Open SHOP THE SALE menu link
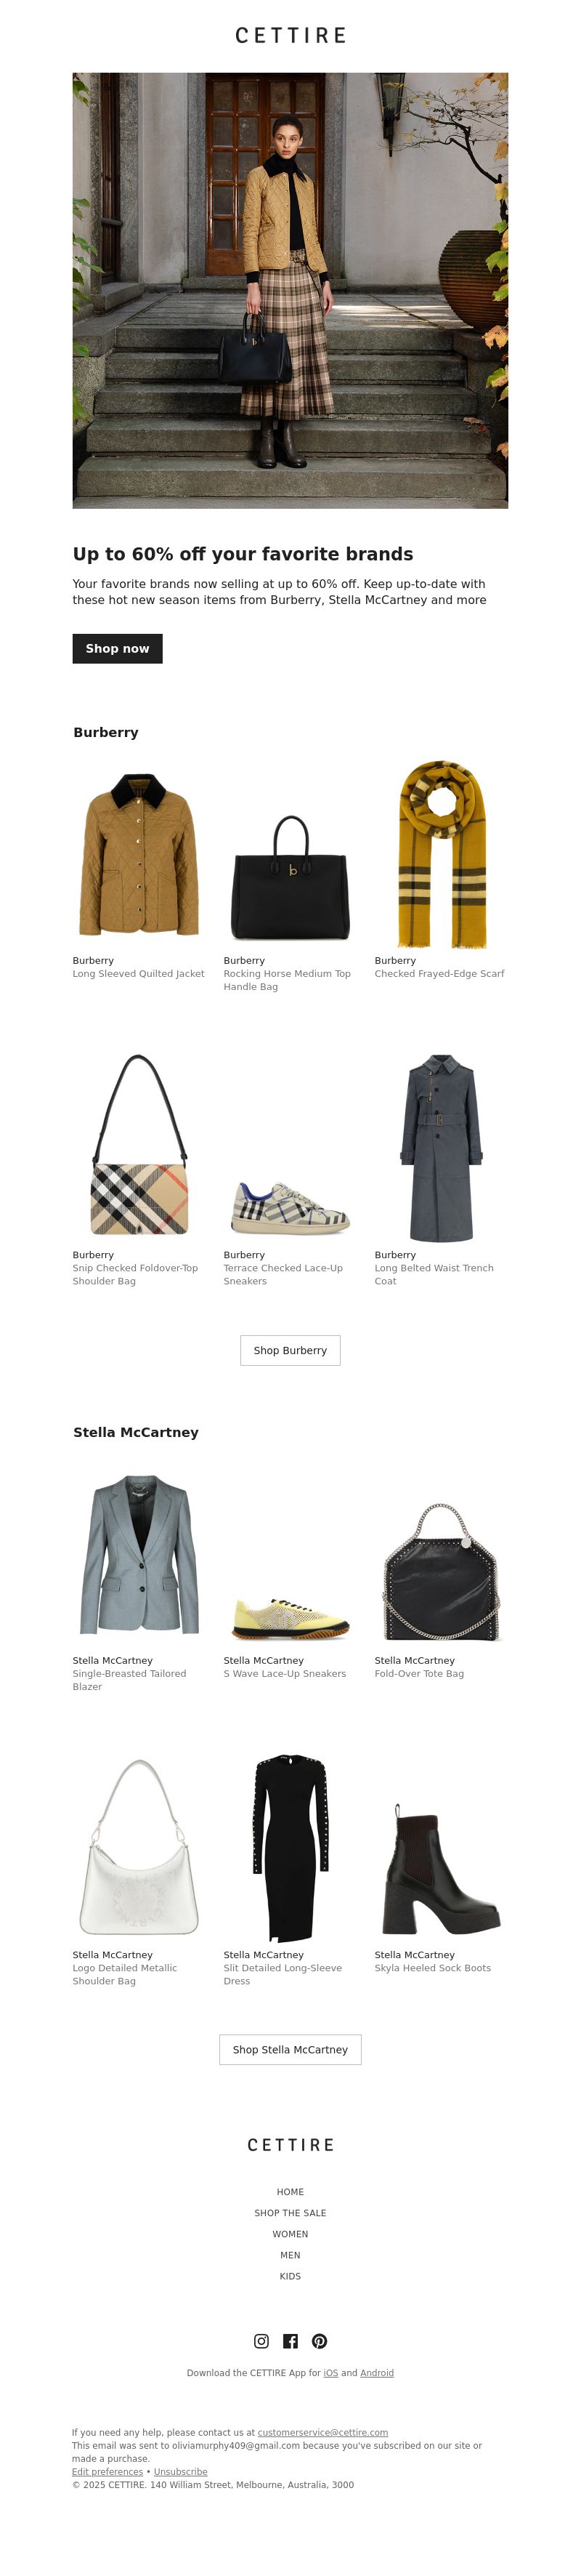The height and width of the screenshot is (2576, 581). point(290,2213)
